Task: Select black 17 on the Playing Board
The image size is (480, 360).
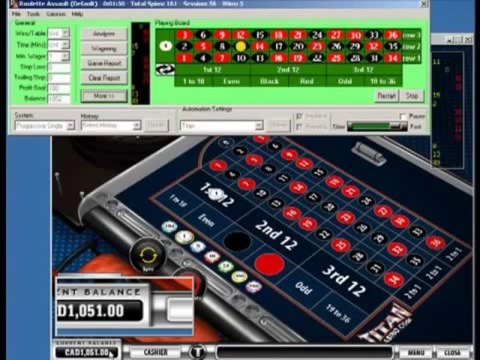Action: [279, 46]
